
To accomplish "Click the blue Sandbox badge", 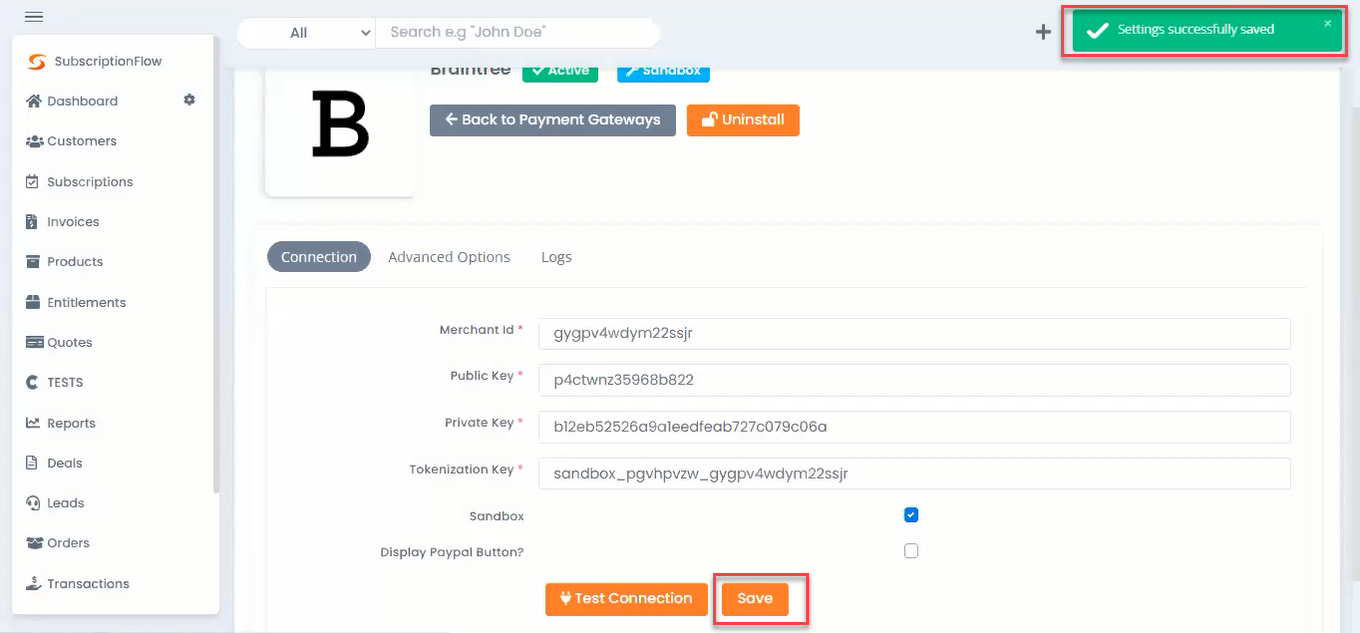I will [663, 71].
